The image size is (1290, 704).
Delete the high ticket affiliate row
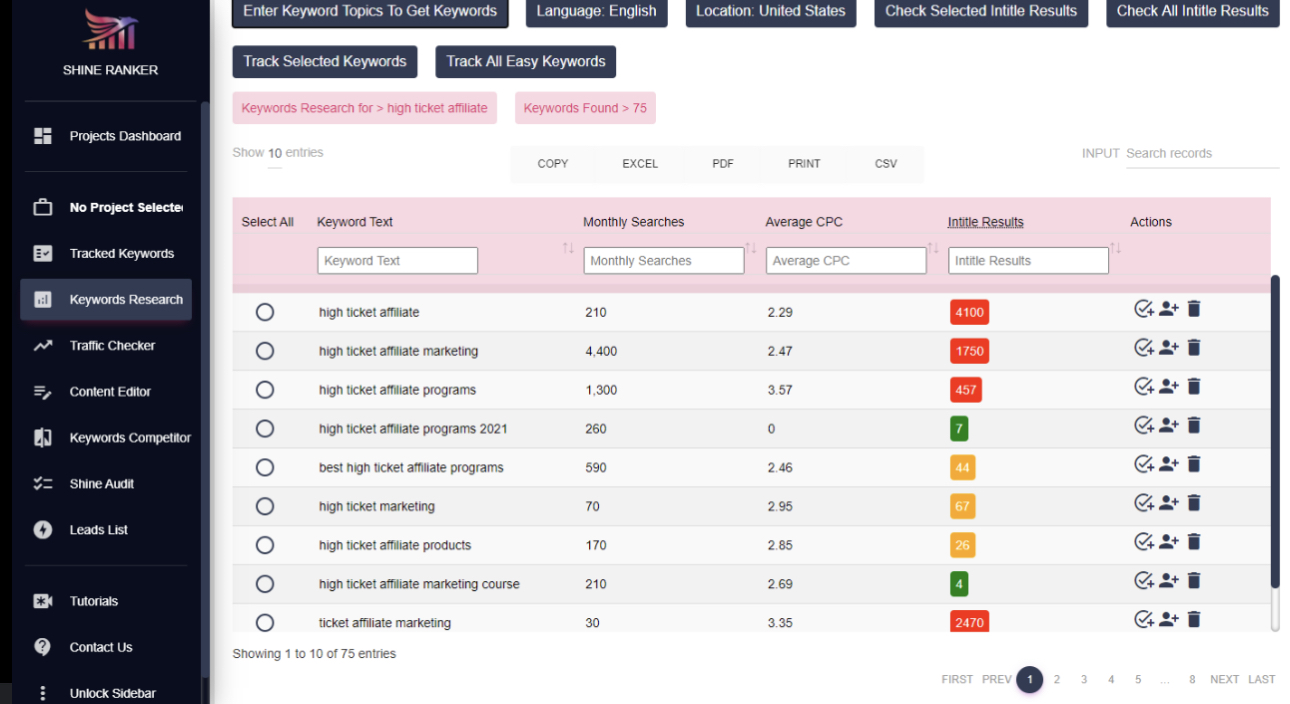point(1194,309)
